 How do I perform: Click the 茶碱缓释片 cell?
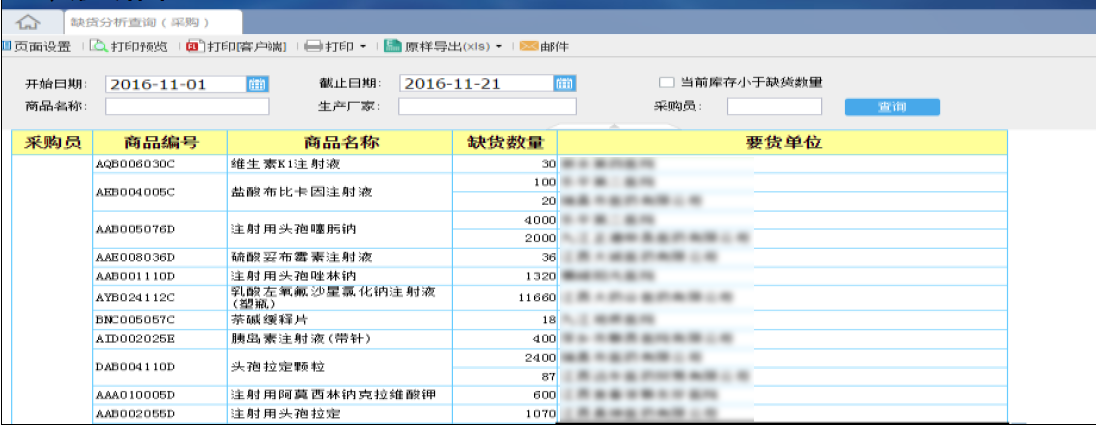click(340, 320)
